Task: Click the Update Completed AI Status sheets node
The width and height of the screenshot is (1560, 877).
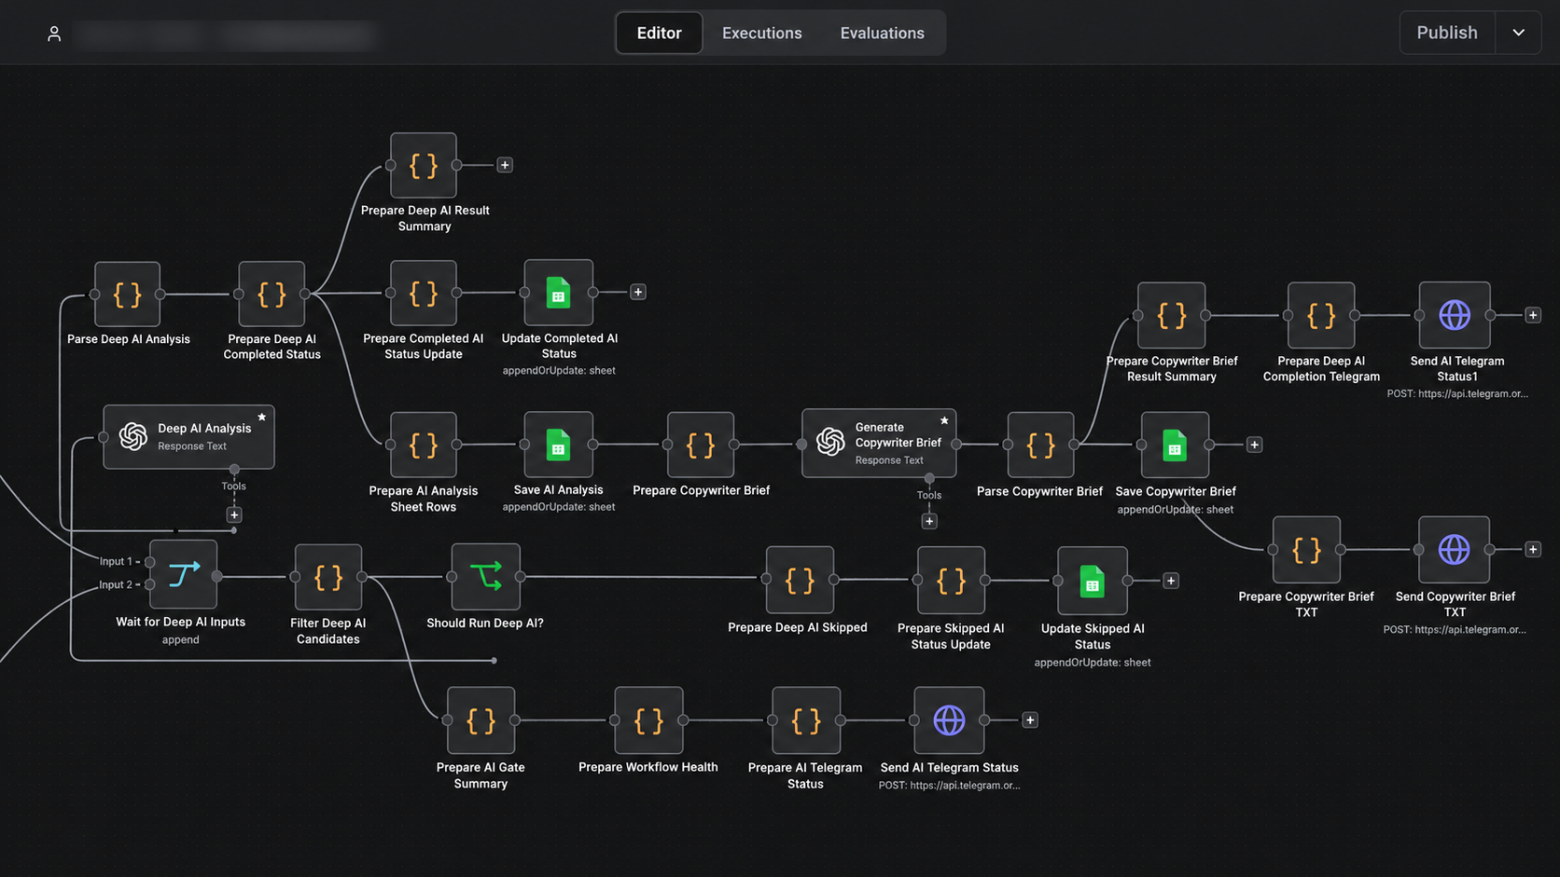Action: click(558, 293)
